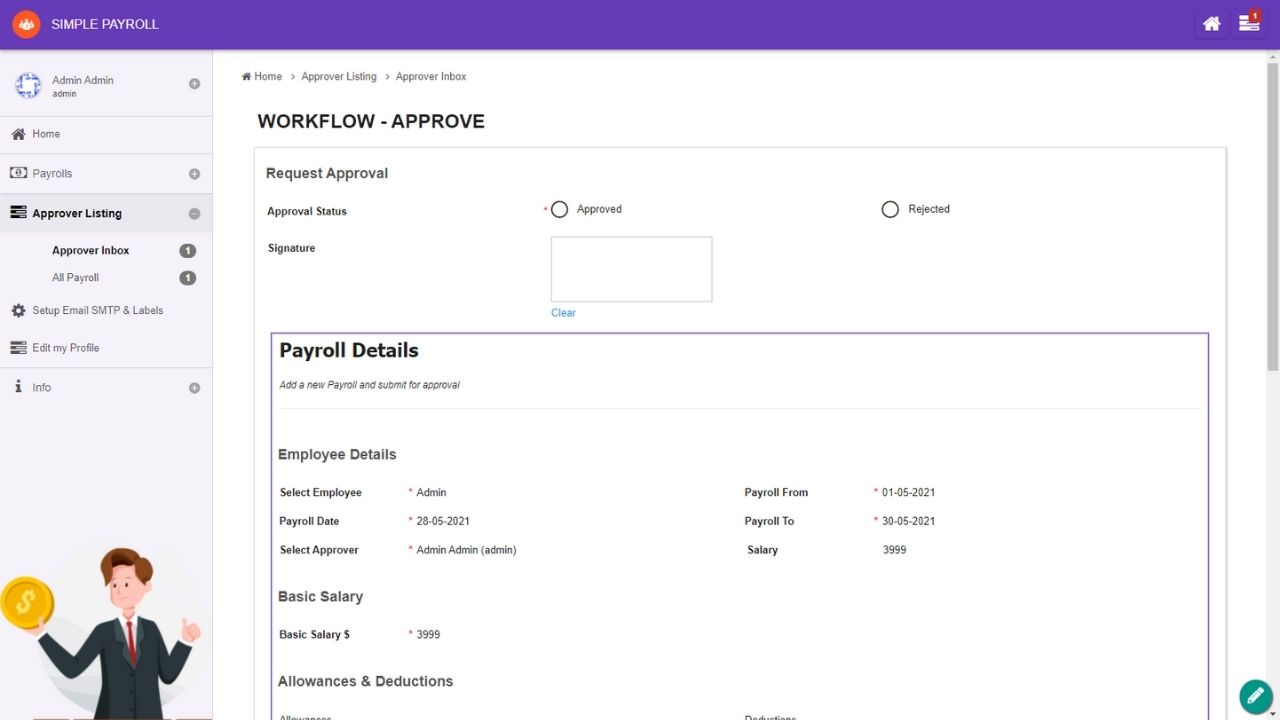The width and height of the screenshot is (1280, 720).
Task: Open All Payroll in the sidebar
Action: [x=76, y=278]
